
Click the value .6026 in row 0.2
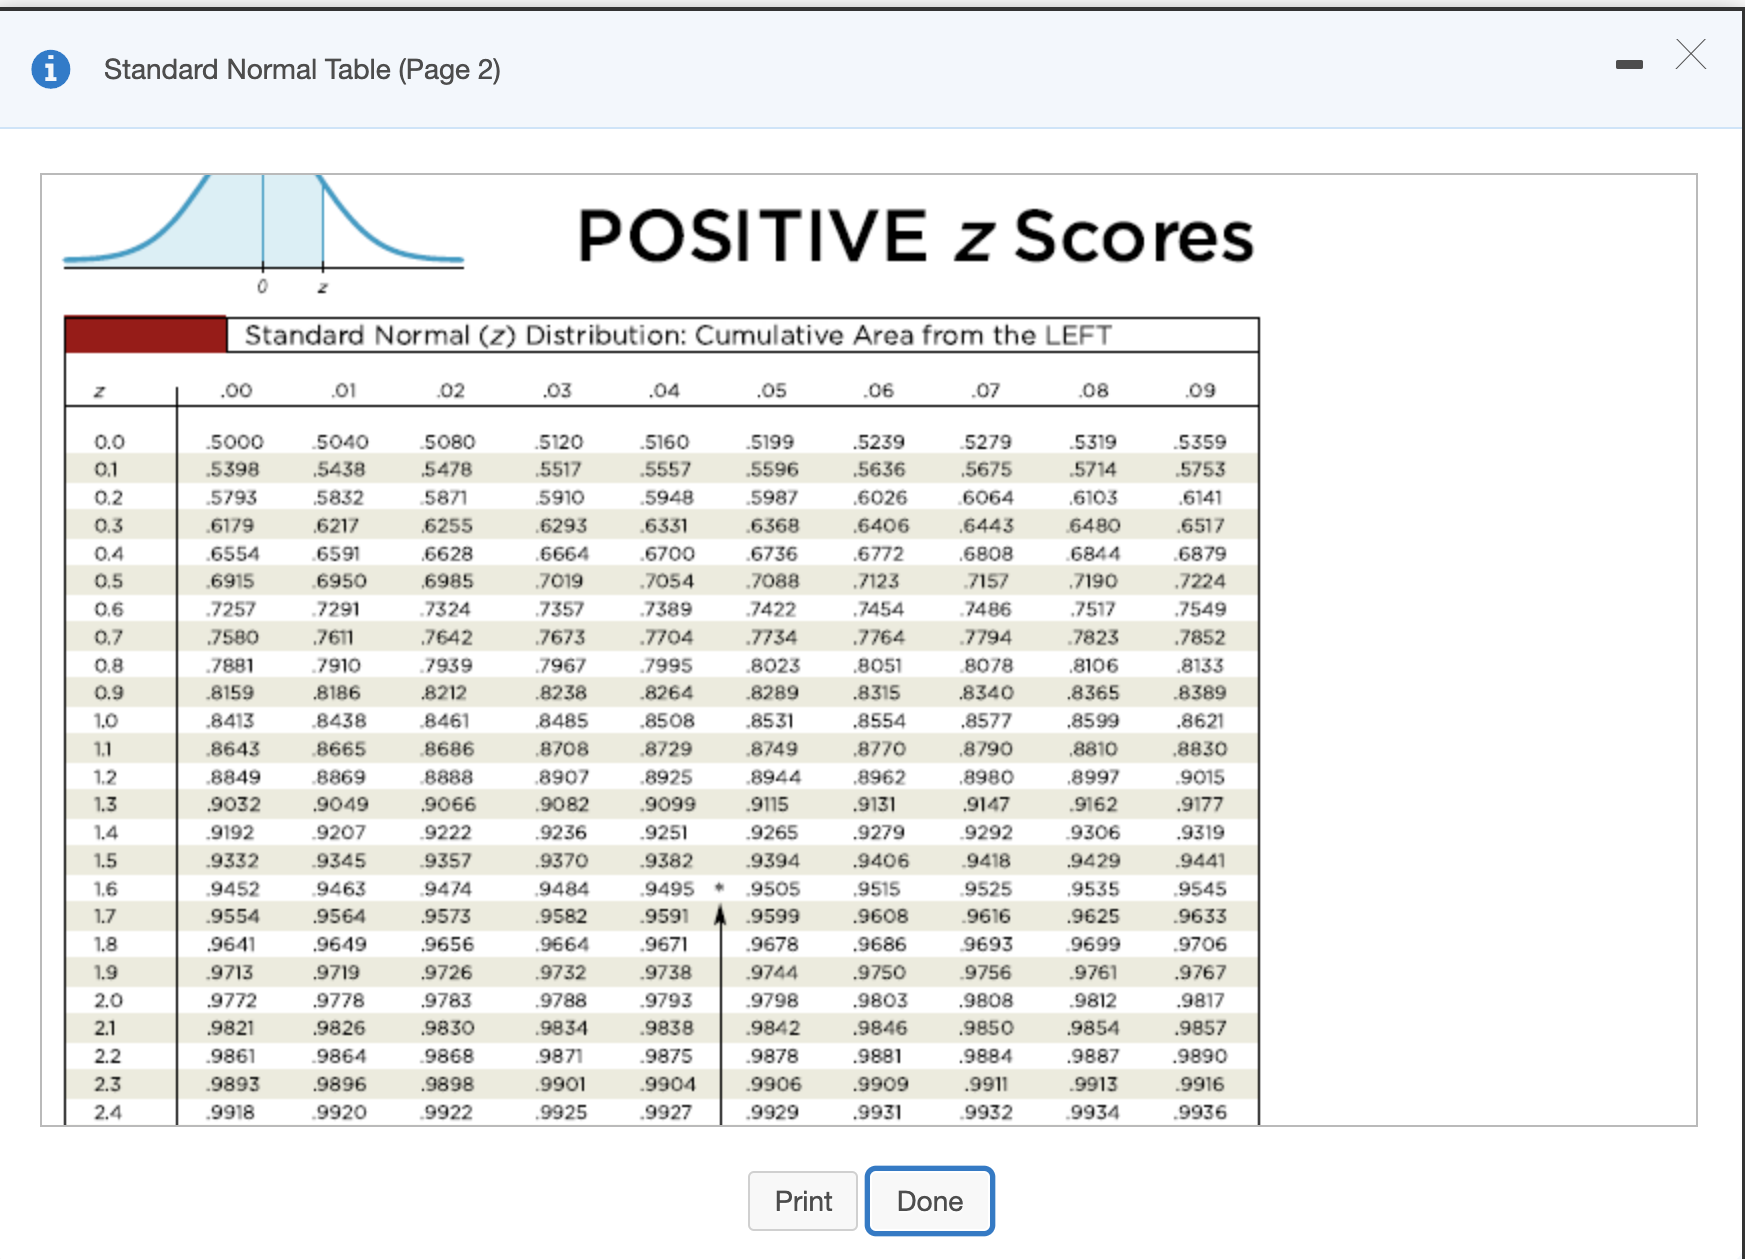[x=880, y=498]
